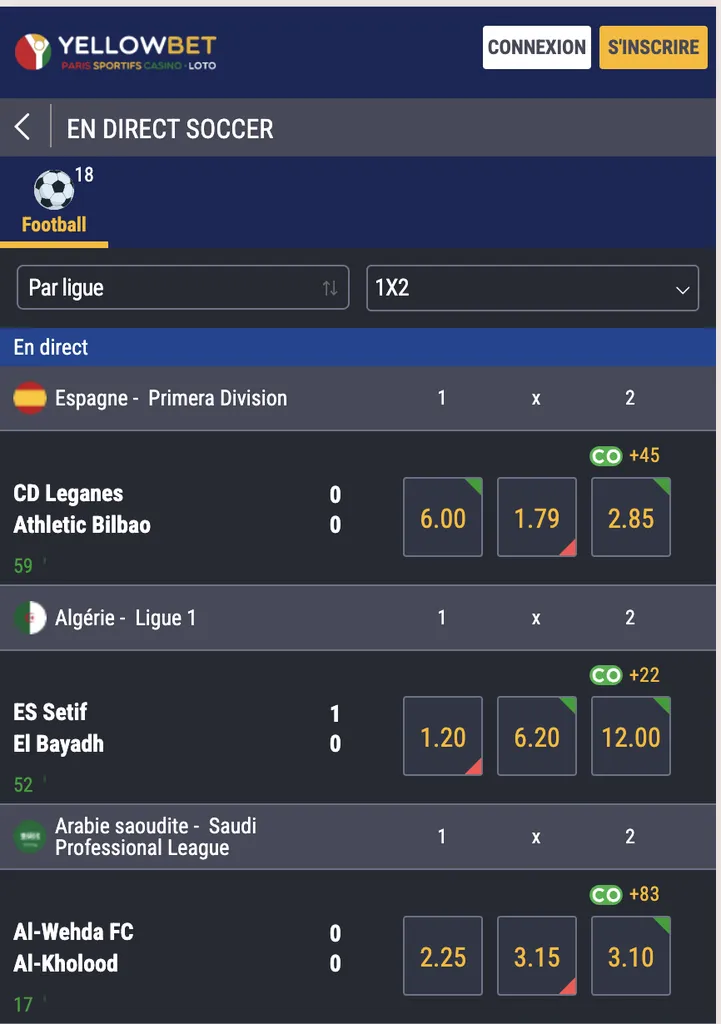
Task: Click the Algeria flag beside Ligue 1
Action: 30,618
